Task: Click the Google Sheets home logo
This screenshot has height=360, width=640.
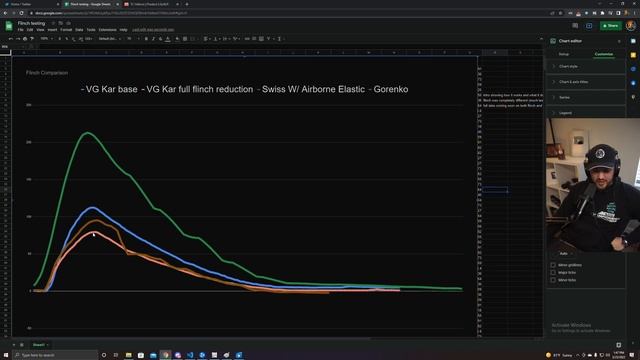Action: (9, 26)
